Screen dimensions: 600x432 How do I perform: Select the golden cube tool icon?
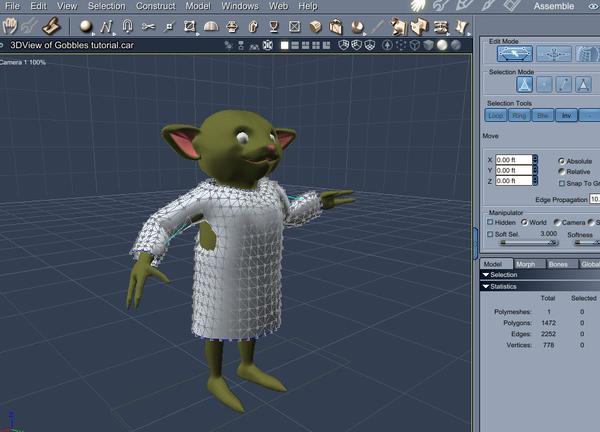[x=315, y=26]
